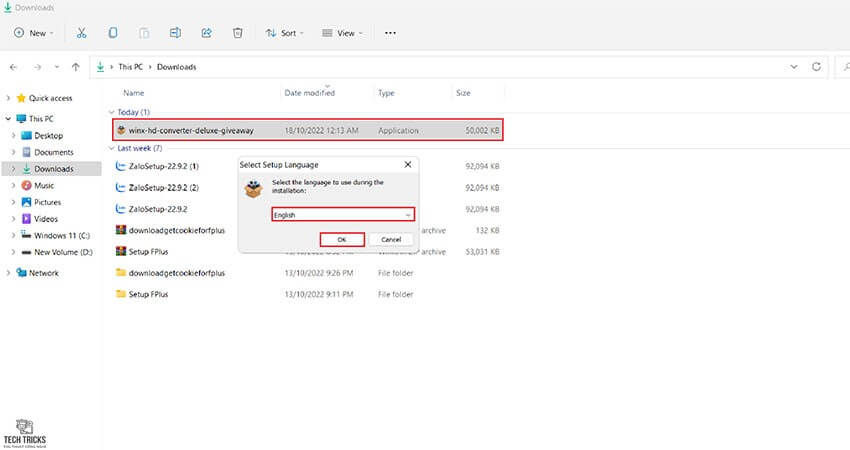Sort by Name column header
The height and width of the screenshot is (450, 850).
pos(133,93)
